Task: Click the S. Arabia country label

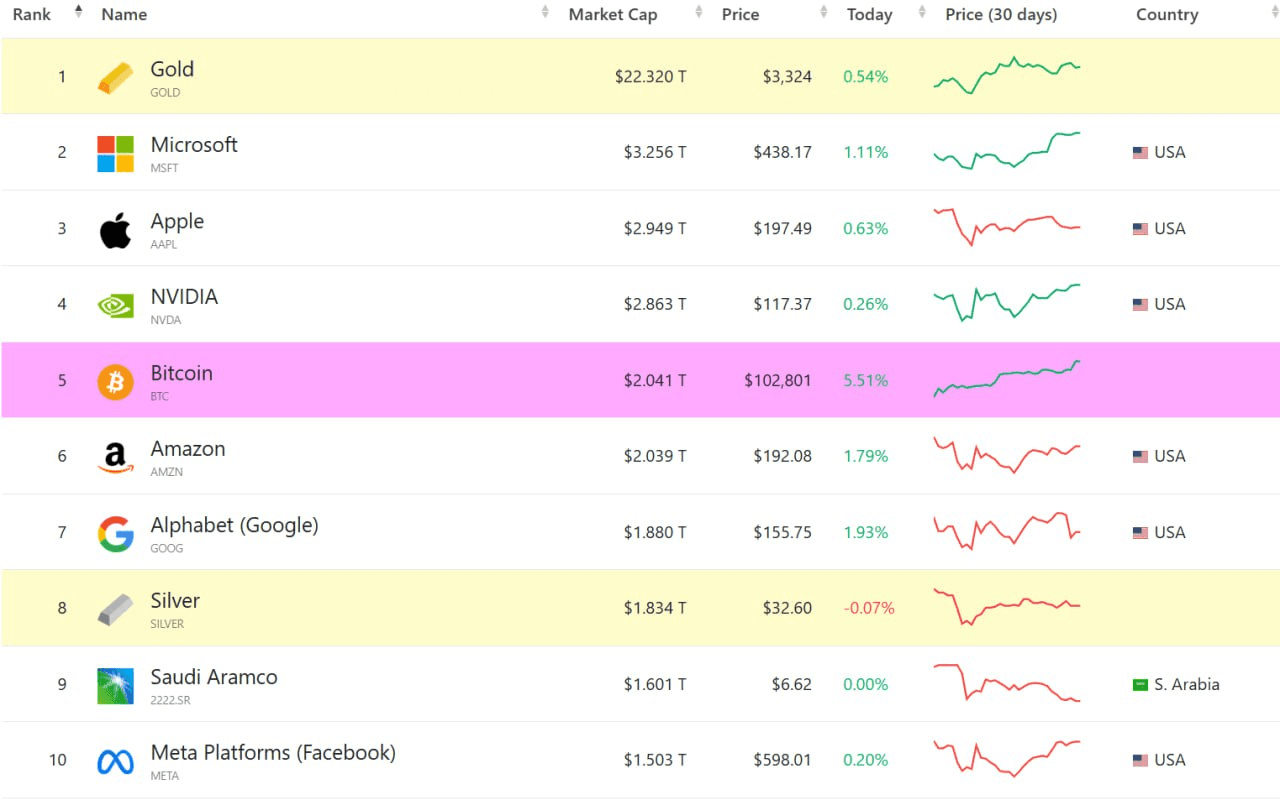Action: pos(1187,685)
